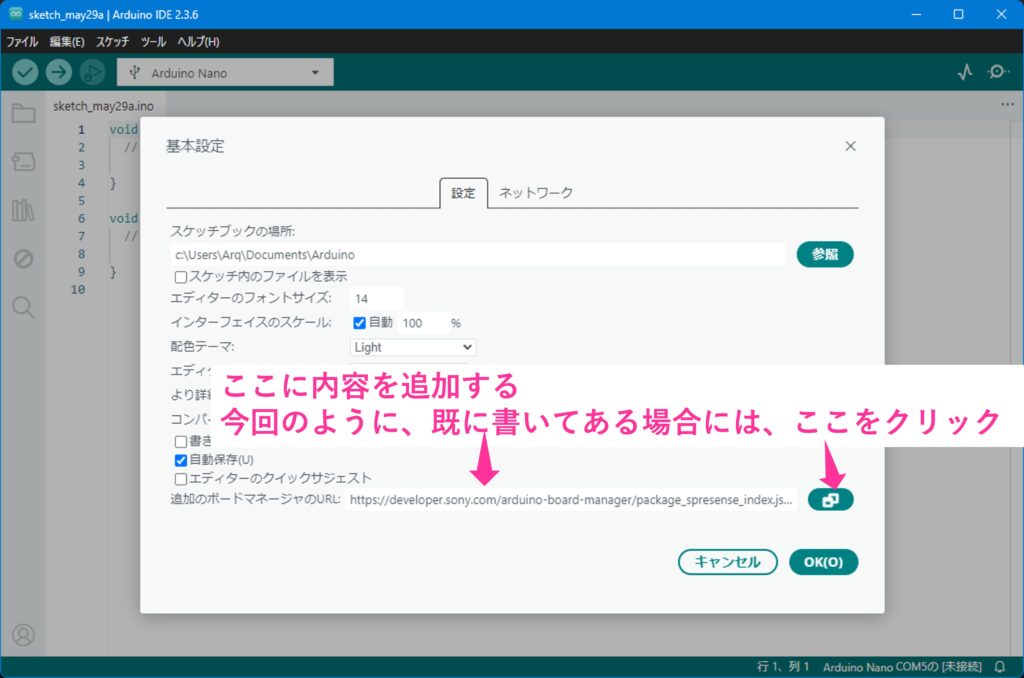
Task: Open the Search magnifier sidebar icon
Action: point(24,307)
